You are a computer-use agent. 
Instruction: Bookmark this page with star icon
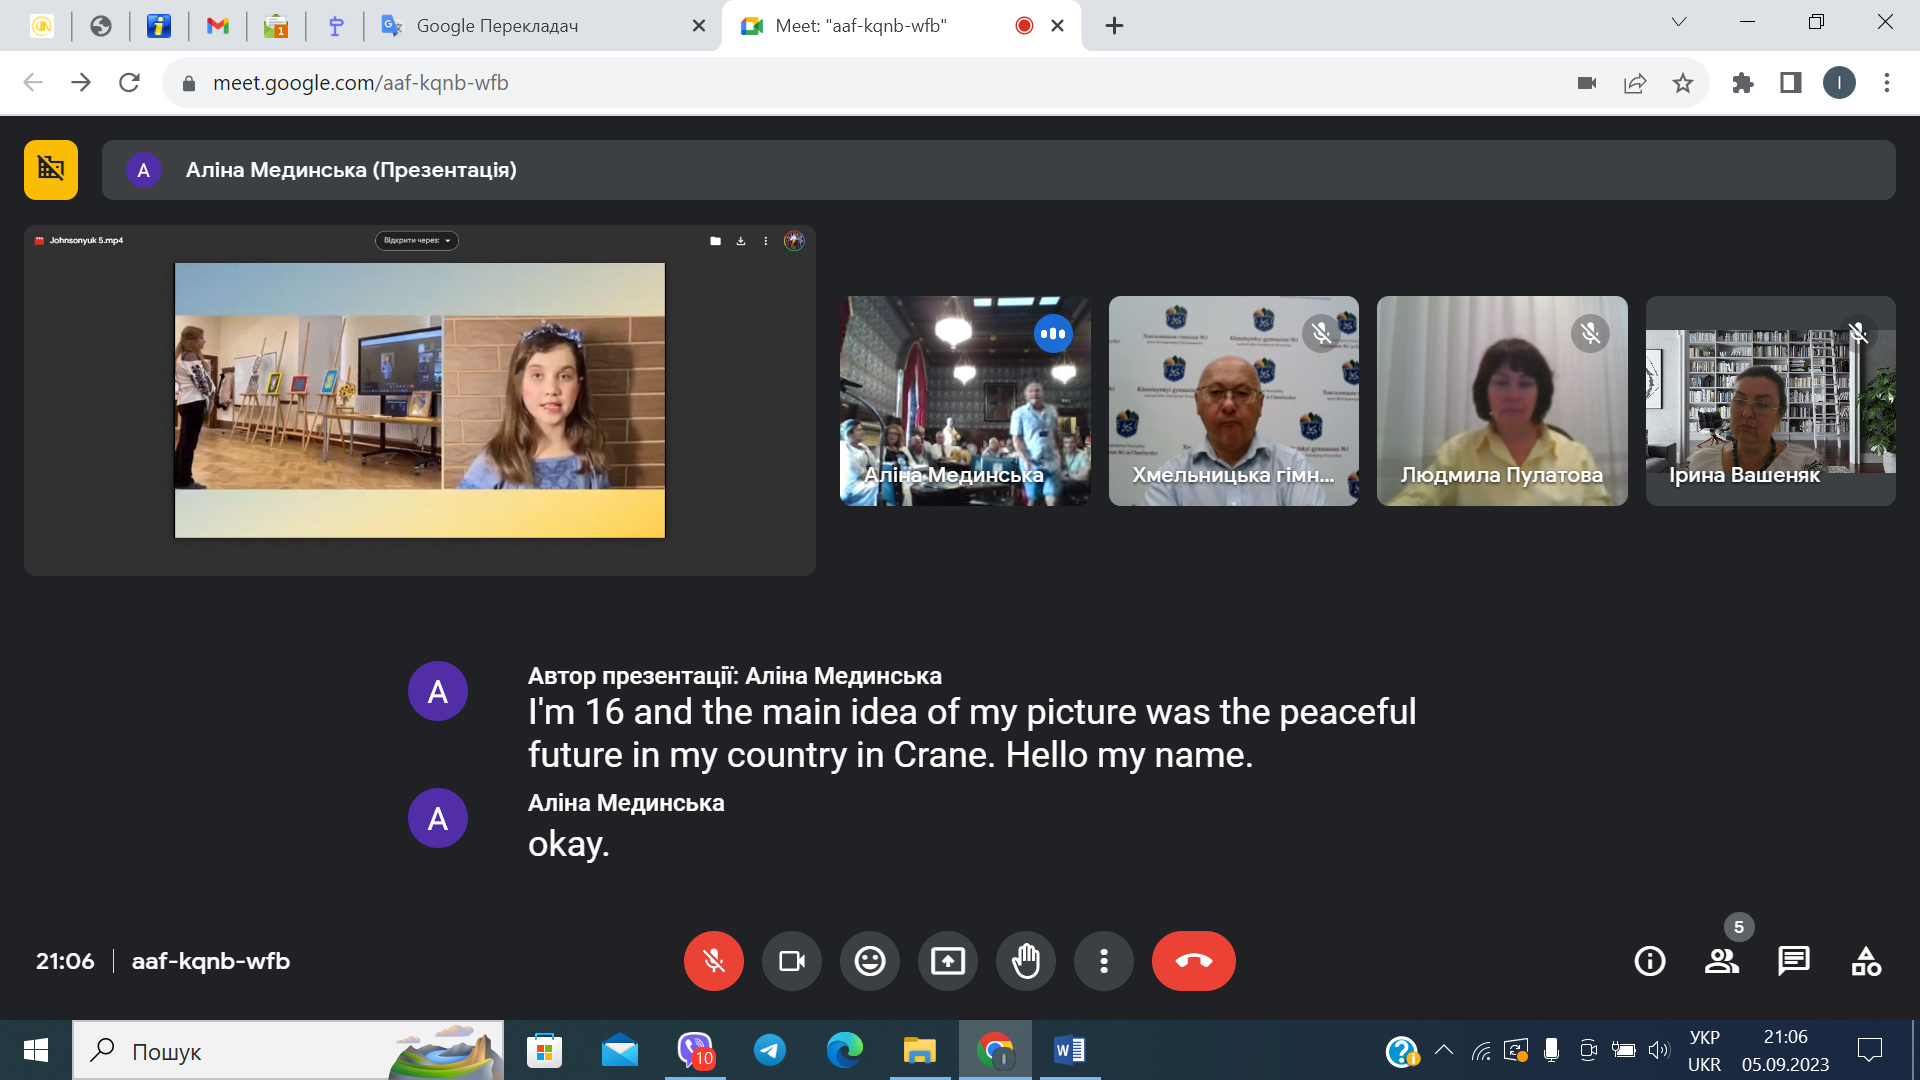click(1683, 83)
